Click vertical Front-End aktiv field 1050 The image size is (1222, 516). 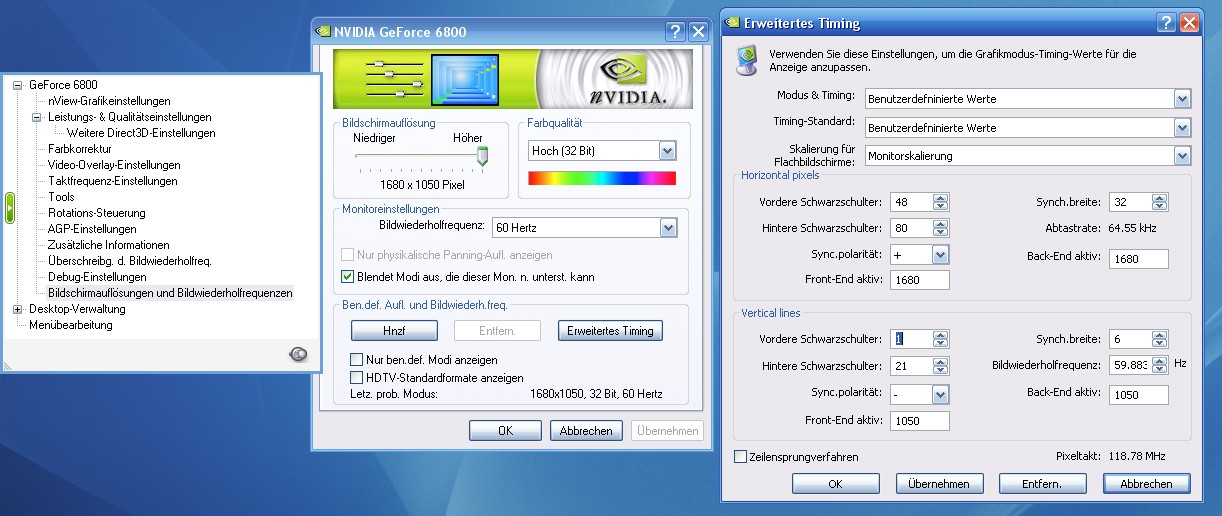[919, 421]
